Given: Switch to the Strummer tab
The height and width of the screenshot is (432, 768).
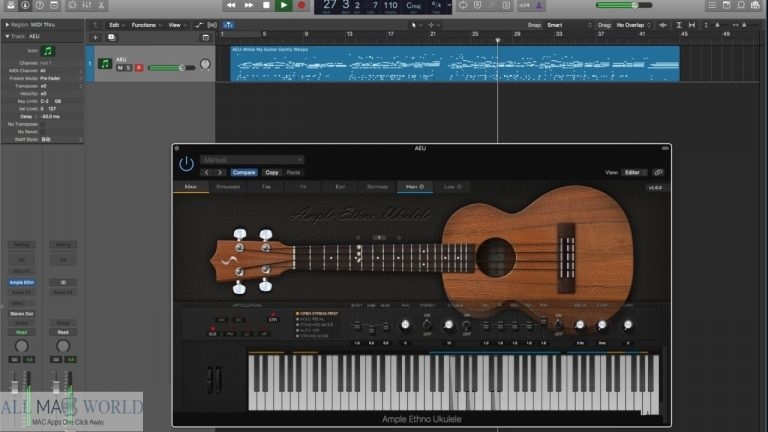Looking at the screenshot, I should tap(228, 187).
